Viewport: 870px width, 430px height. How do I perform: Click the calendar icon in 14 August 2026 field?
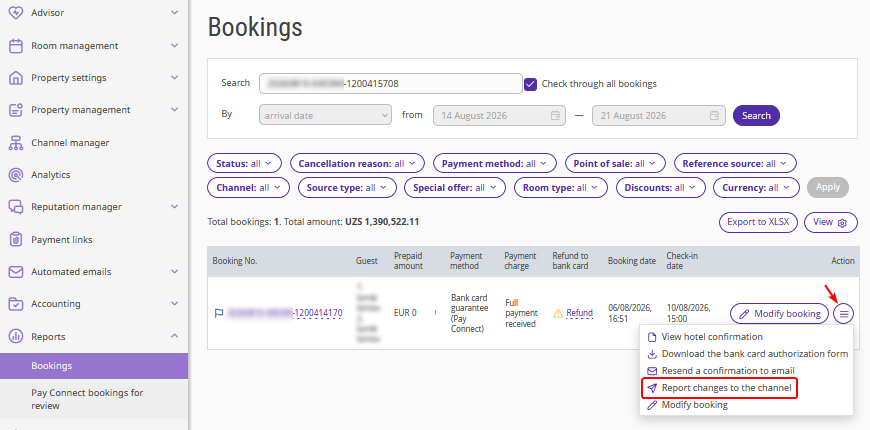[555, 116]
